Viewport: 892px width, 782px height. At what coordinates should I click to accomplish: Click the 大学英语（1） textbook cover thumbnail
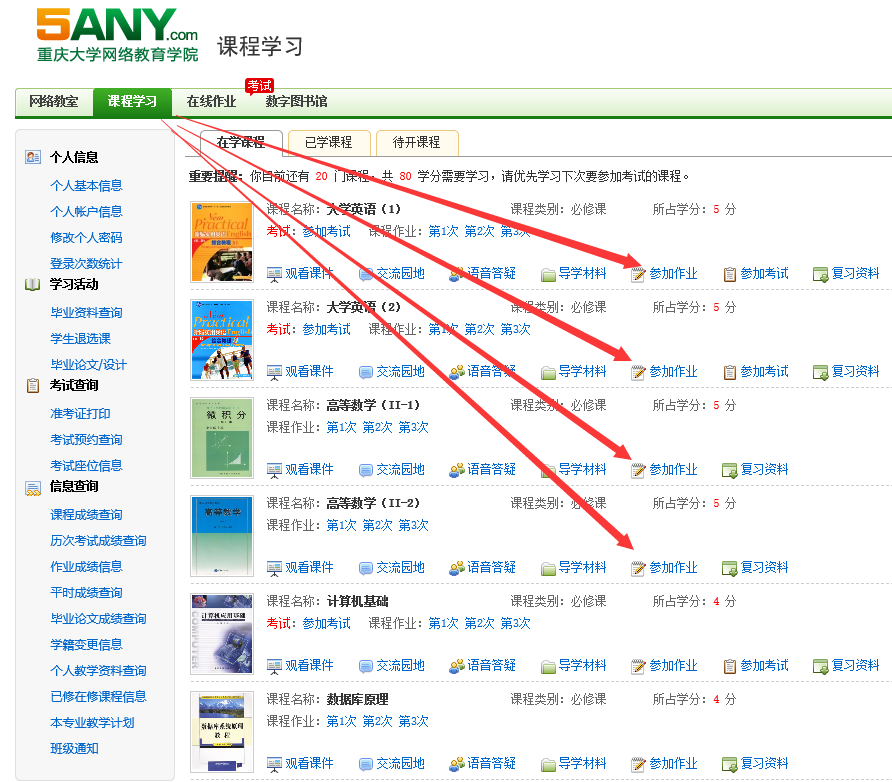point(222,242)
